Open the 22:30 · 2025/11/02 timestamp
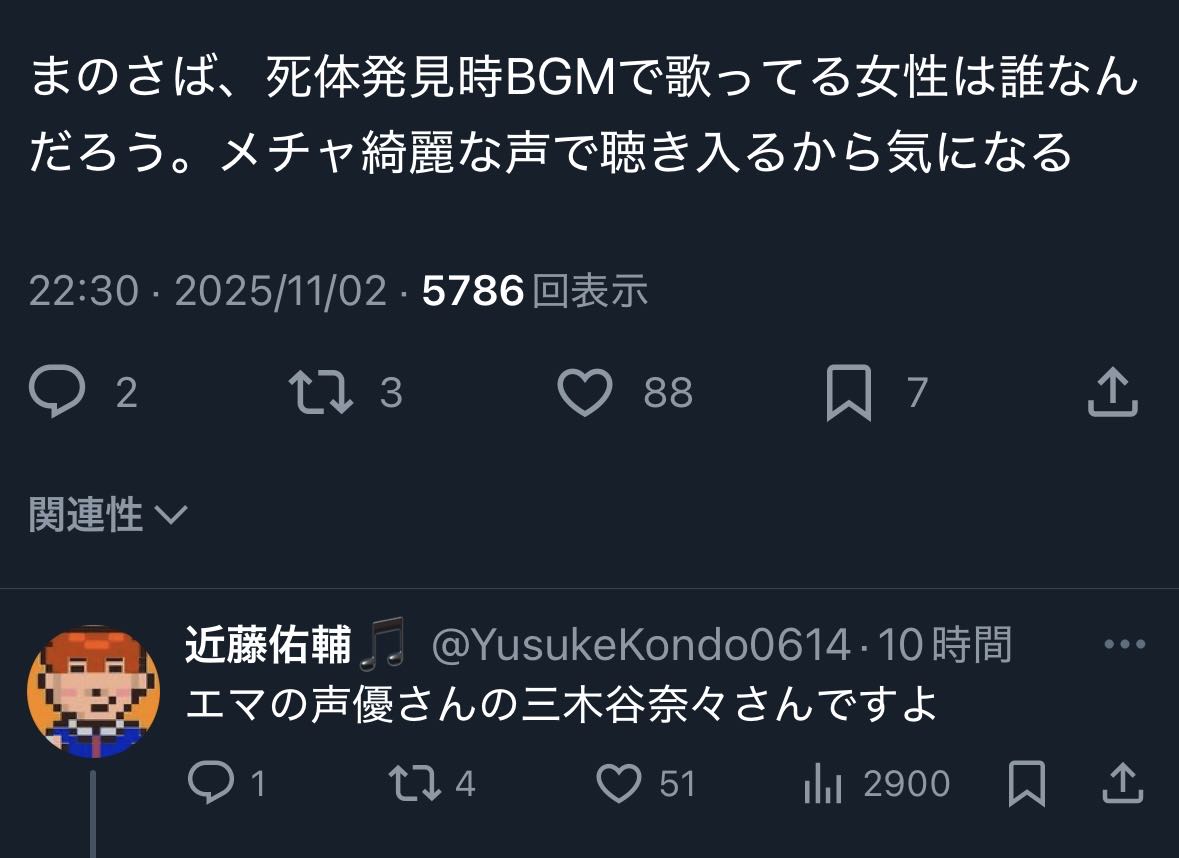Viewport: 1179px width, 858px height. coord(208,290)
